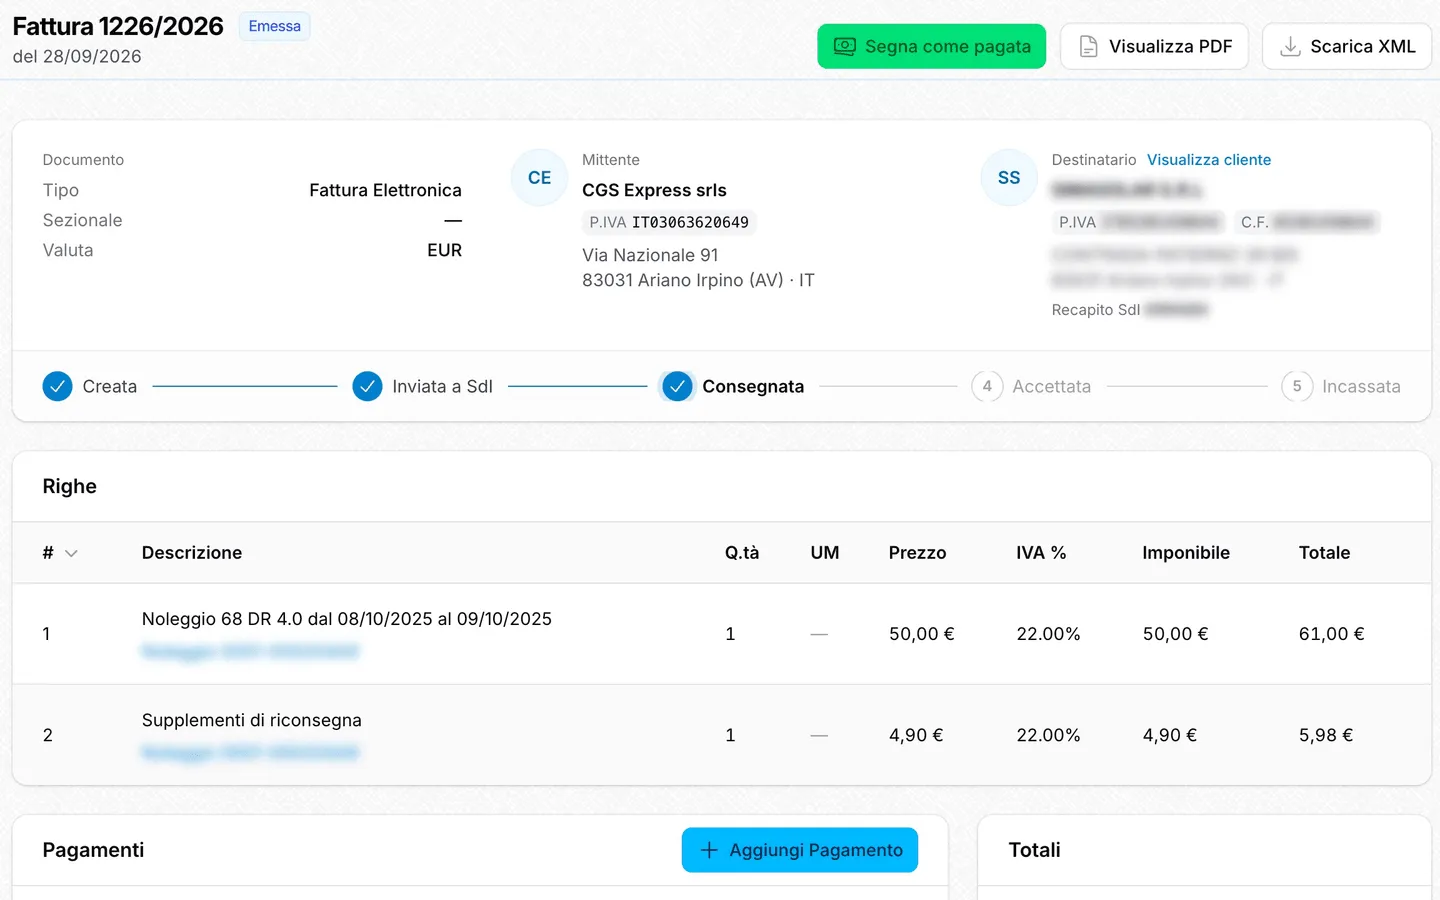This screenshot has height=900, width=1440.
Task: Click the Totale column header
Action: (1324, 553)
